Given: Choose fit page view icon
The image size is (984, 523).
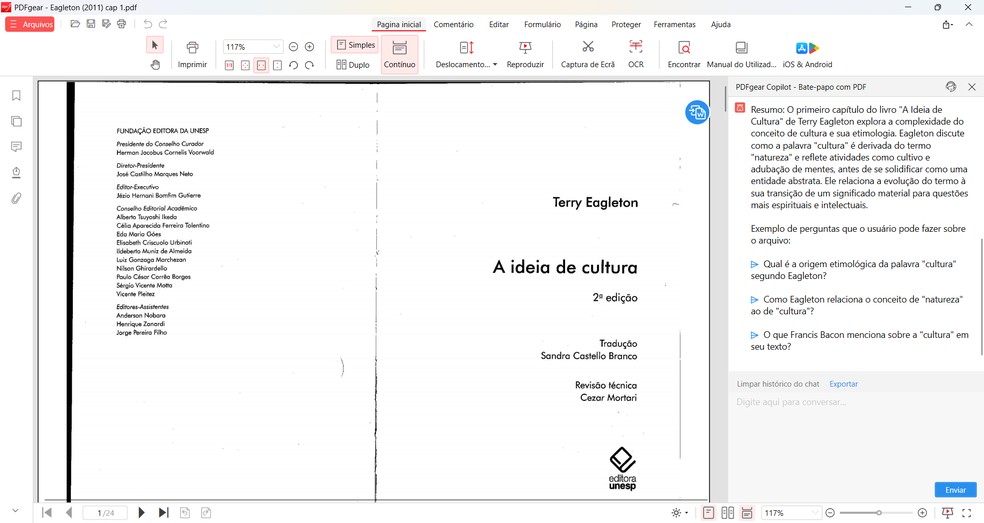Looking at the screenshot, I should coord(245,65).
